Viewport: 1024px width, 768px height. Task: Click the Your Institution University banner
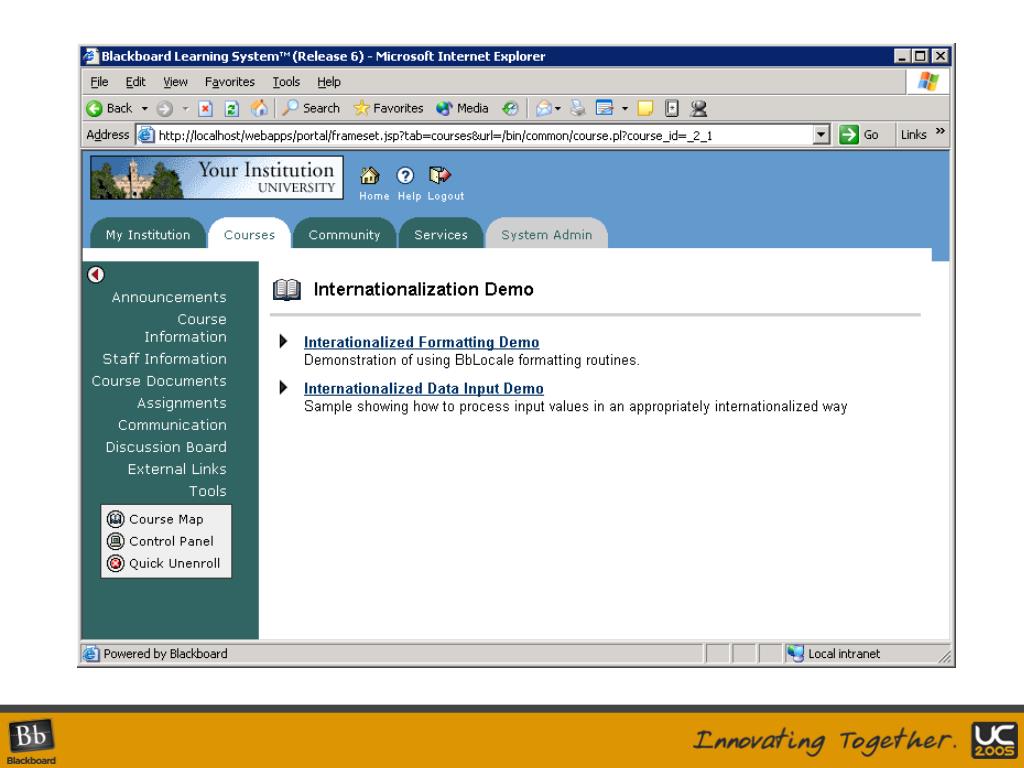217,178
